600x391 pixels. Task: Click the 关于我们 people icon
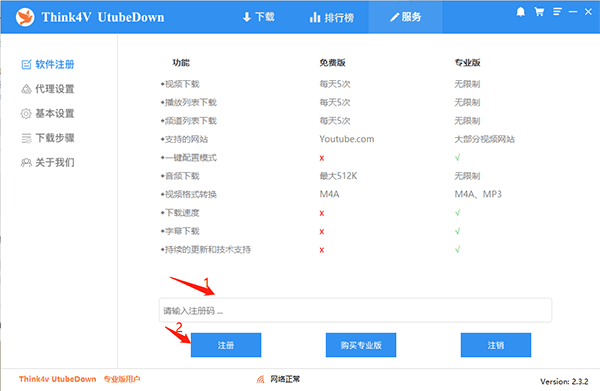pyautogui.click(x=26, y=163)
